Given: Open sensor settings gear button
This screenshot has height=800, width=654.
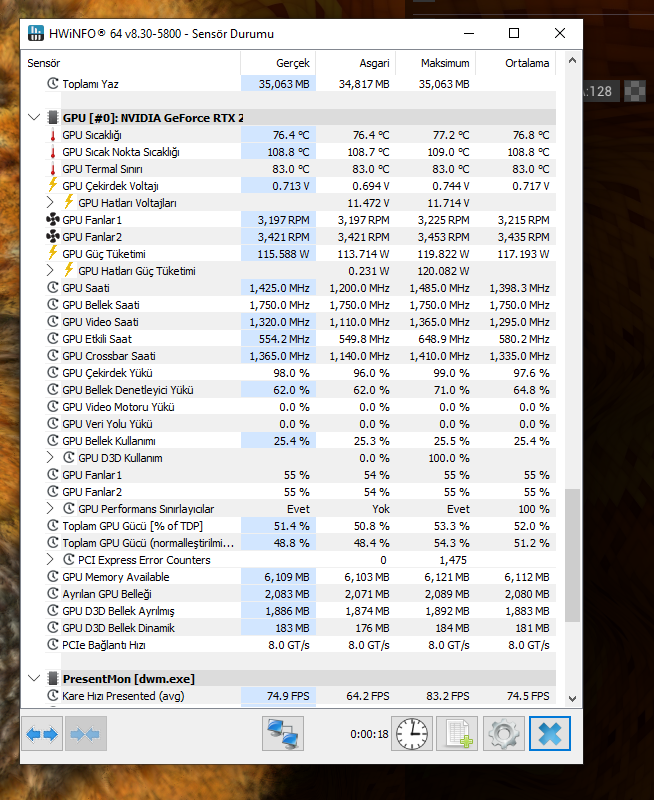Looking at the screenshot, I should (x=504, y=734).
